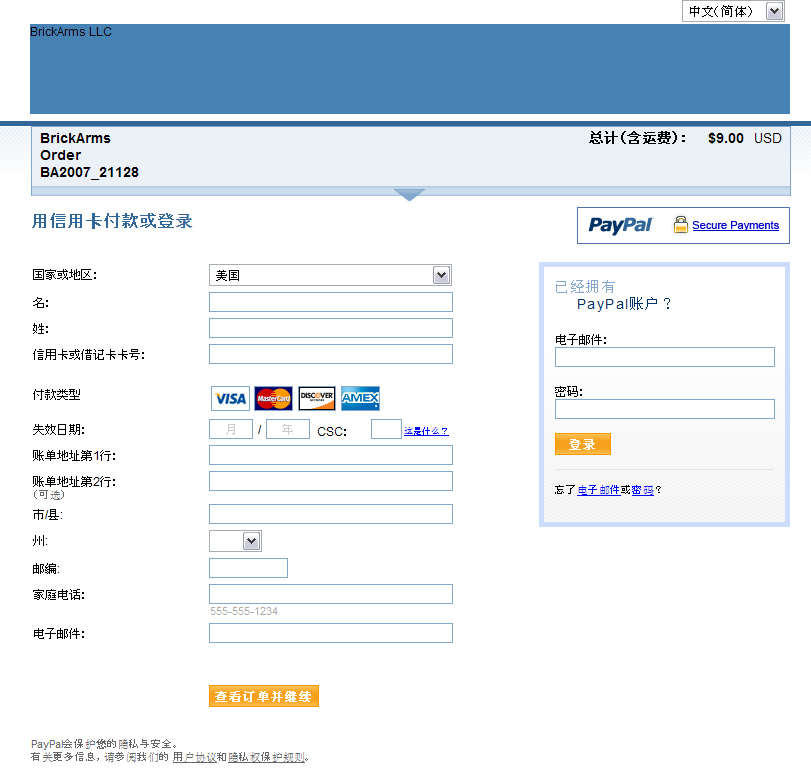Click the forgot 电子邮件 link
Screen dimensions: 811x768
[598, 490]
